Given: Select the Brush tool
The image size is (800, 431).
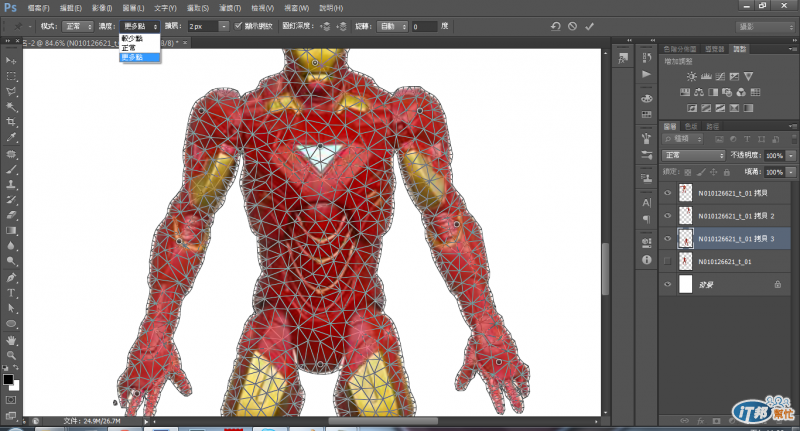Looking at the screenshot, I should [11, 169].
